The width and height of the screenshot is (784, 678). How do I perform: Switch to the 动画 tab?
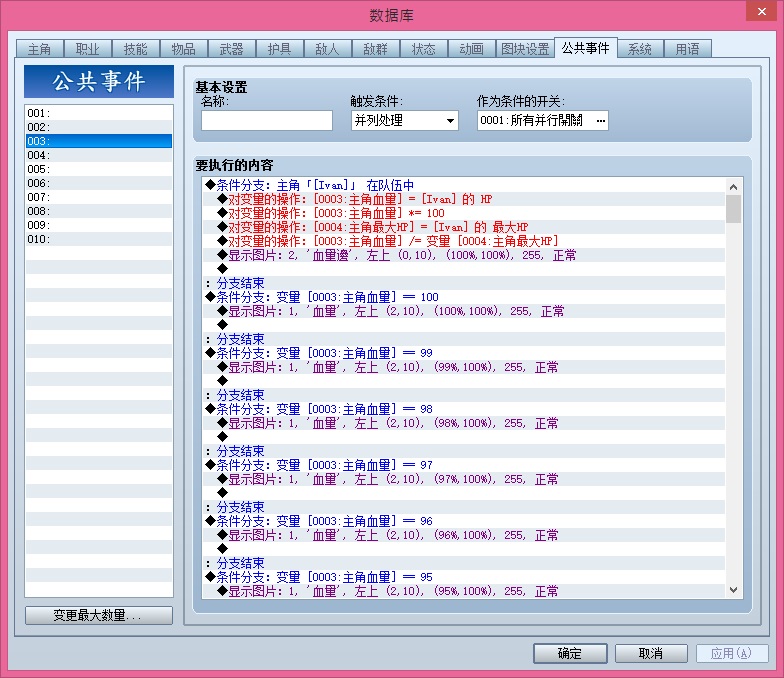(x=472, y=49)
